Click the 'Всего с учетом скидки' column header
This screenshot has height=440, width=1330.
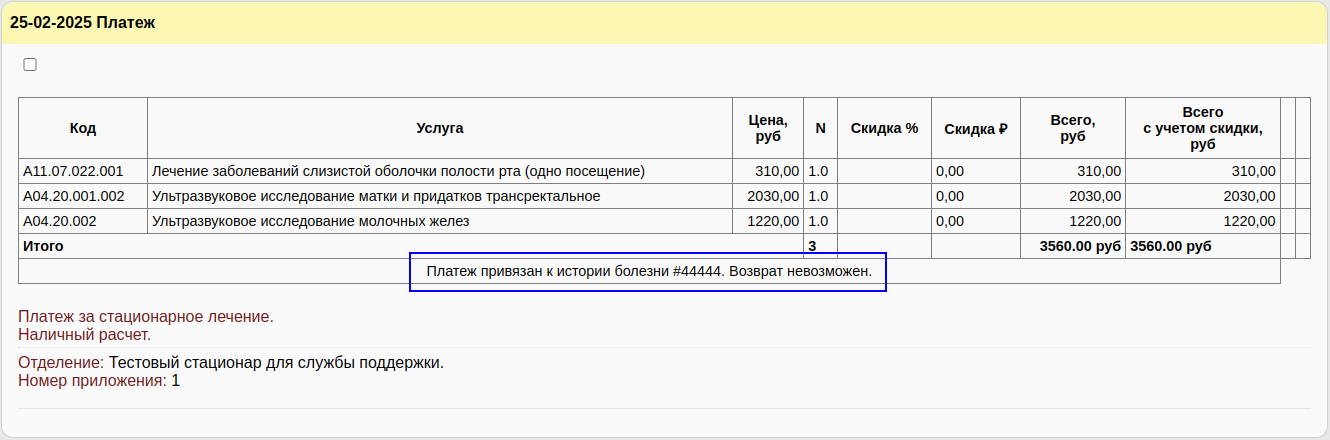tap(1202, 128)
